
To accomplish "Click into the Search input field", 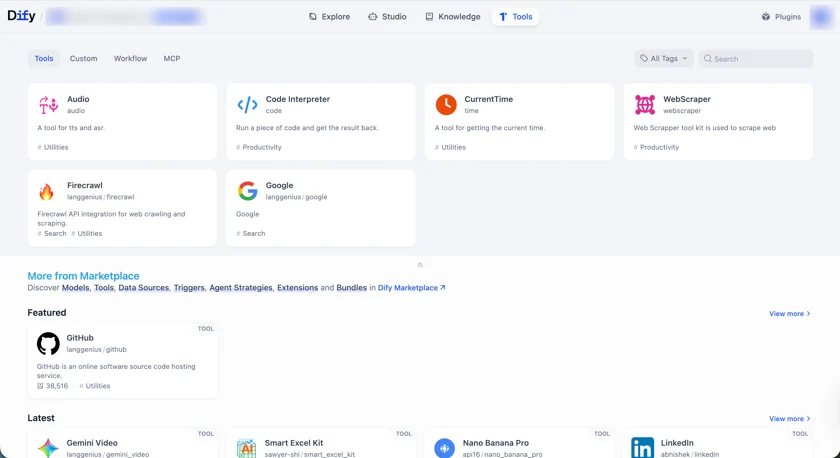I will [x=756, y=58].
